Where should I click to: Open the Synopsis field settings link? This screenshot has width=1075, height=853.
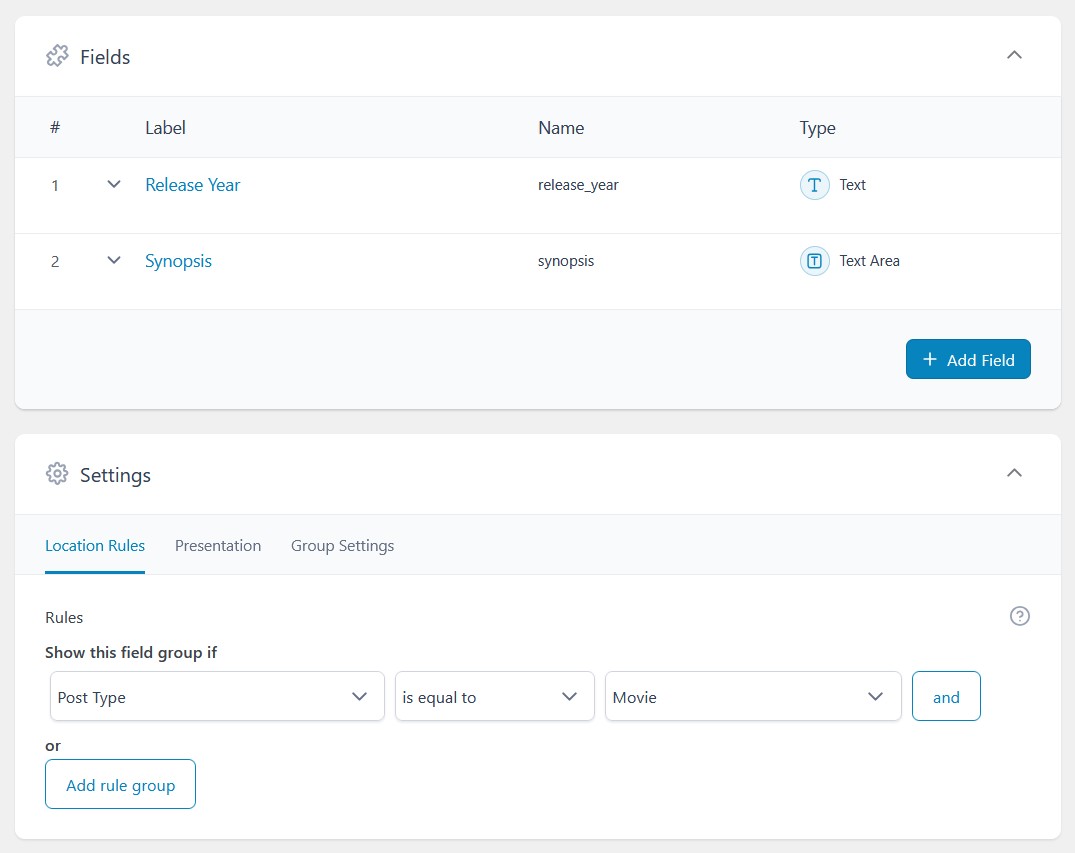tap(178, 261)
